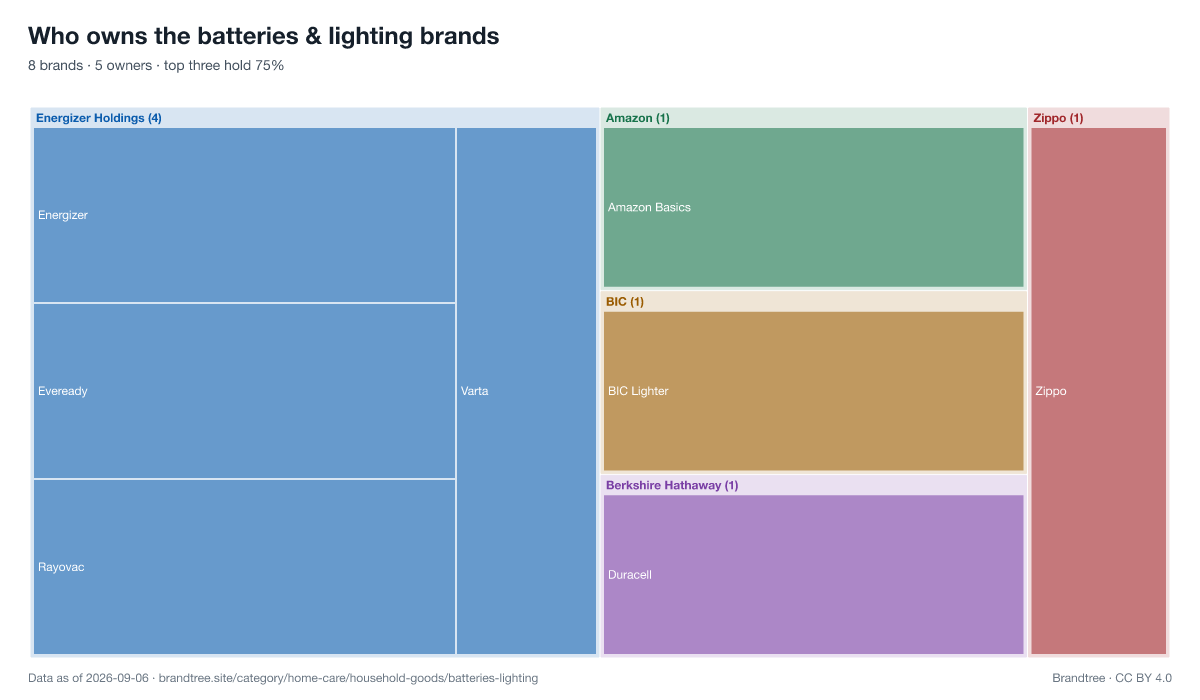
Task: Click the chart title about batteries & lighting
Action: click(x=264, y=36)
